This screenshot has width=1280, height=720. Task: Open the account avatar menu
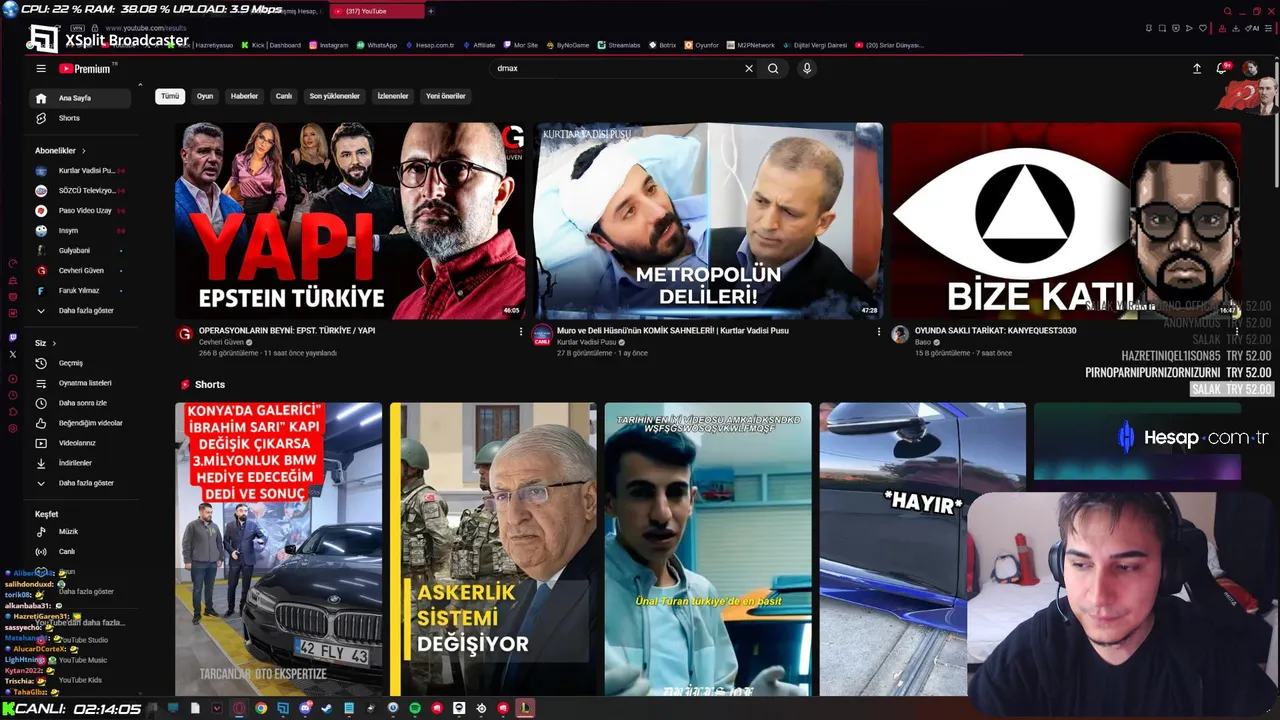click(x=1250, y=69)
